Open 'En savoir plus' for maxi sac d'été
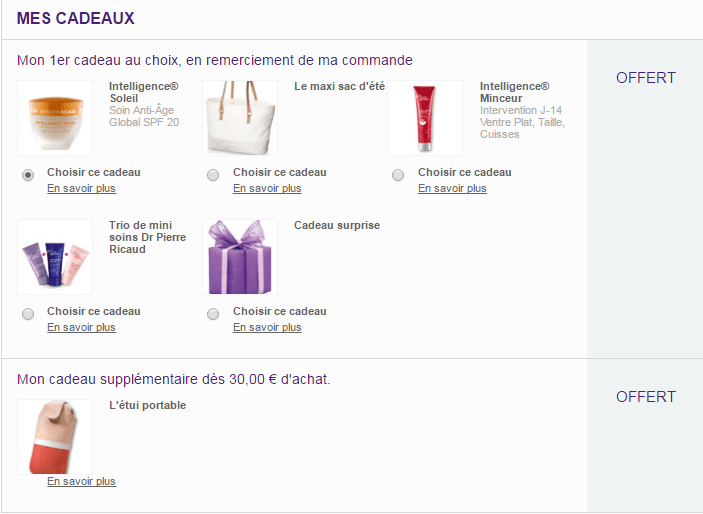 [x=267, y=188]
